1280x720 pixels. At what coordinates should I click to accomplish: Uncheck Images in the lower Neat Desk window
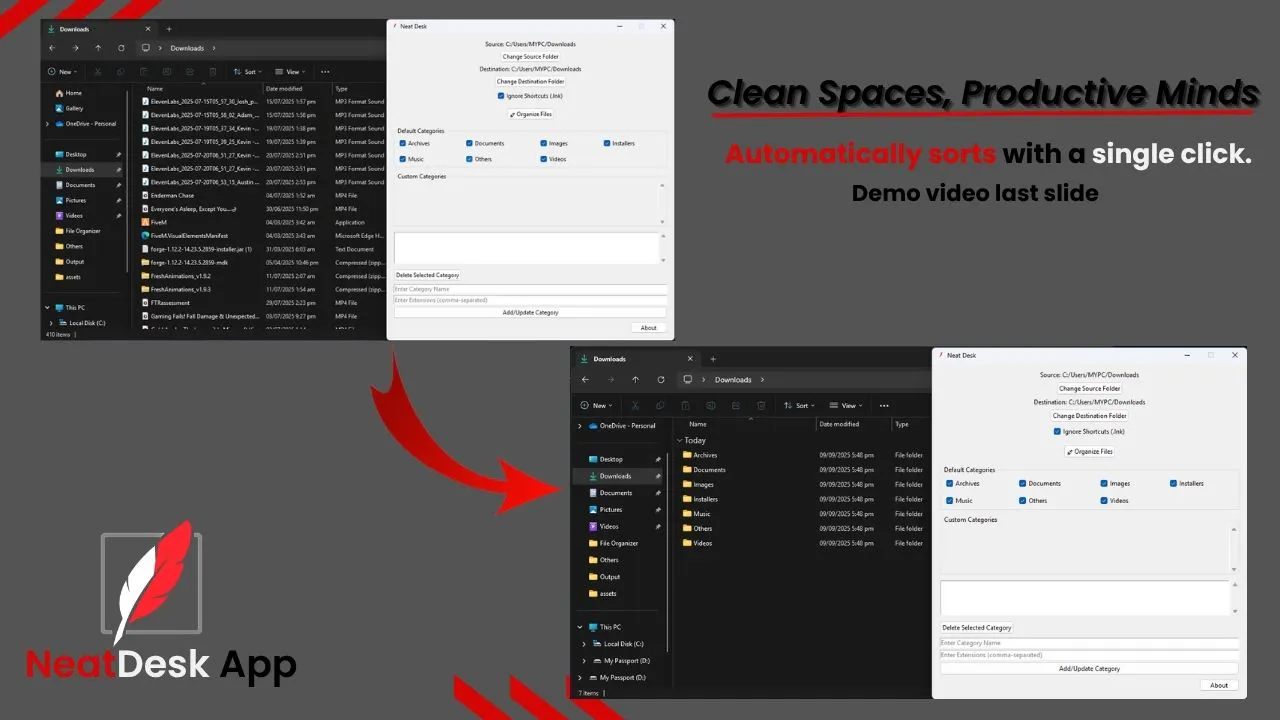1104,484
